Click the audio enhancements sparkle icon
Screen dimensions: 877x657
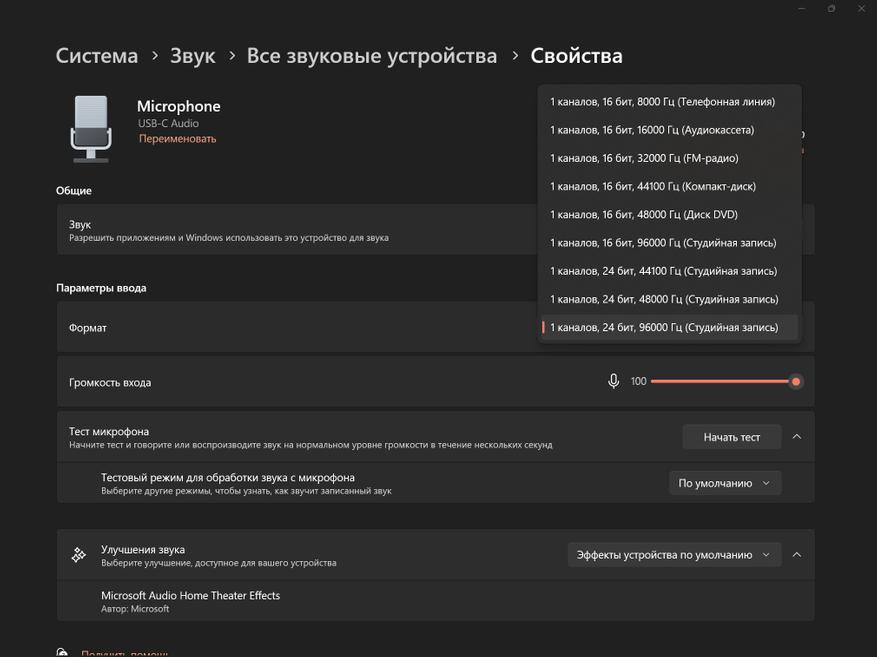tap(79, 555)
